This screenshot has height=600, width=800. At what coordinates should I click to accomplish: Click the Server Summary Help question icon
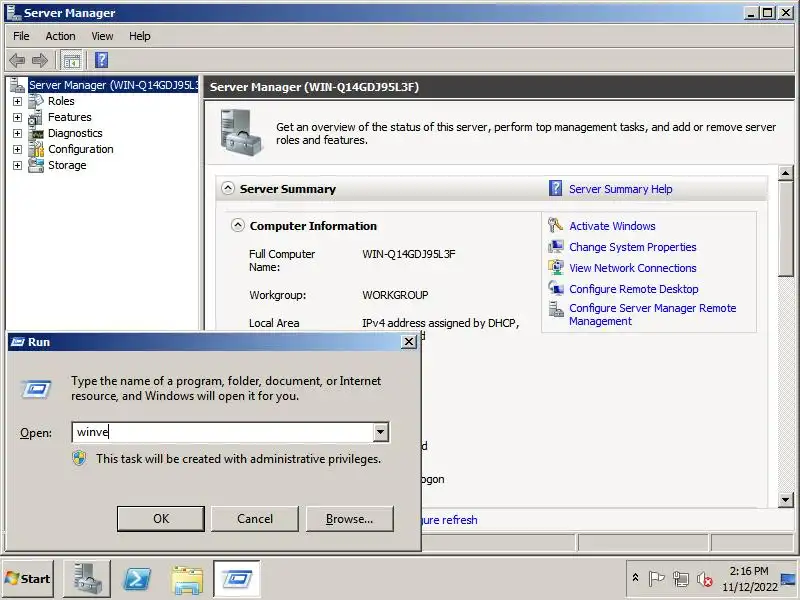click(x=556, y=188)
